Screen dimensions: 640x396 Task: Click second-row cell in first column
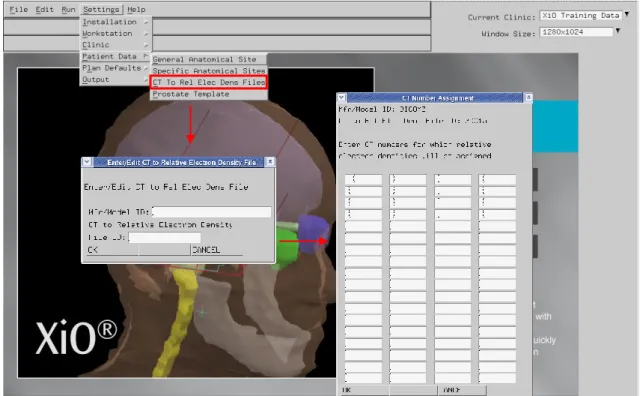tap(363, 191)
